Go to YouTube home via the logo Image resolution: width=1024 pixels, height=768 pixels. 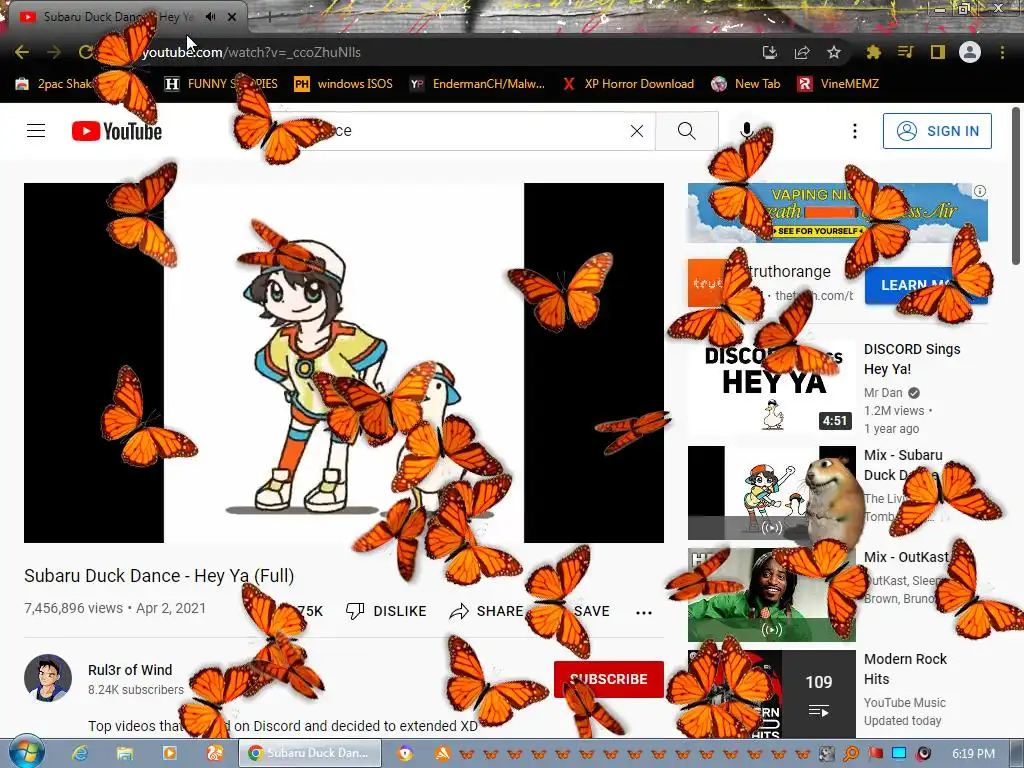tap(117, 131)
